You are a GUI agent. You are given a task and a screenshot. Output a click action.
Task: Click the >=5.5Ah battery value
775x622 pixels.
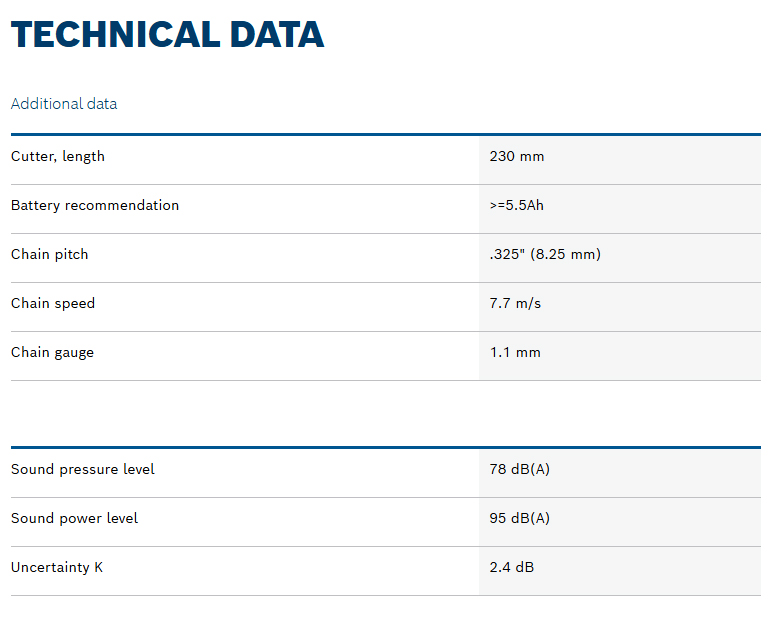(516, 205)
